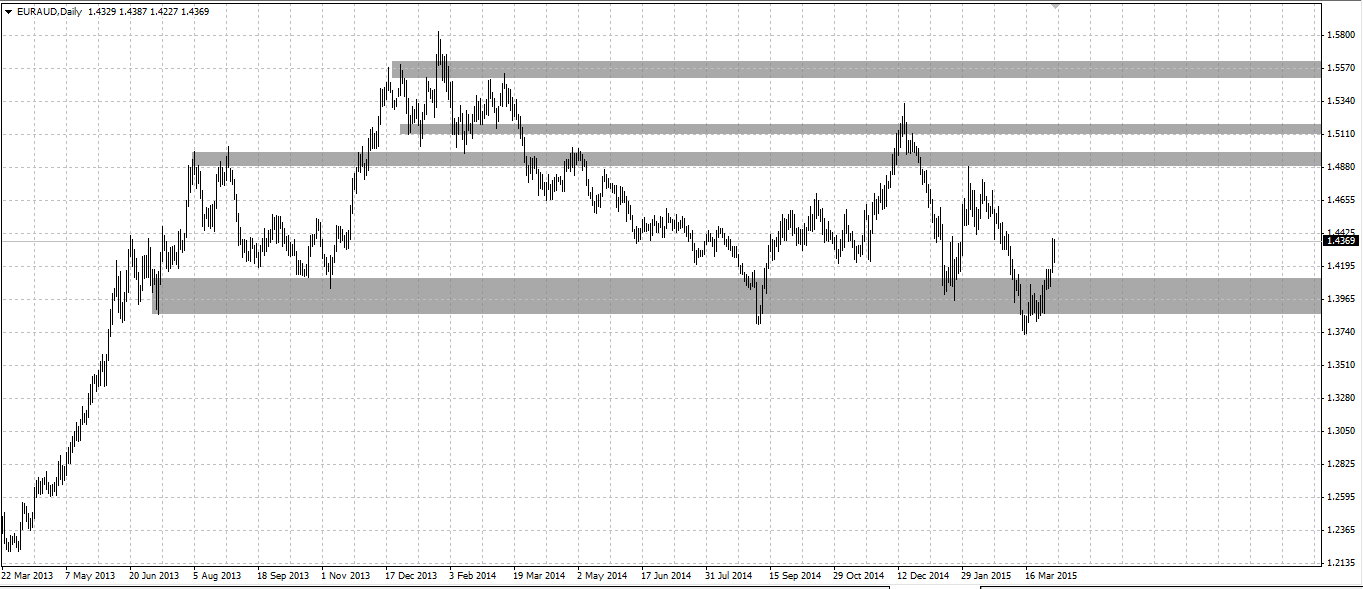Click the 1.4880 price scale label
This screenshot has width=1363, height=589.
click(x=1341, y=167)
